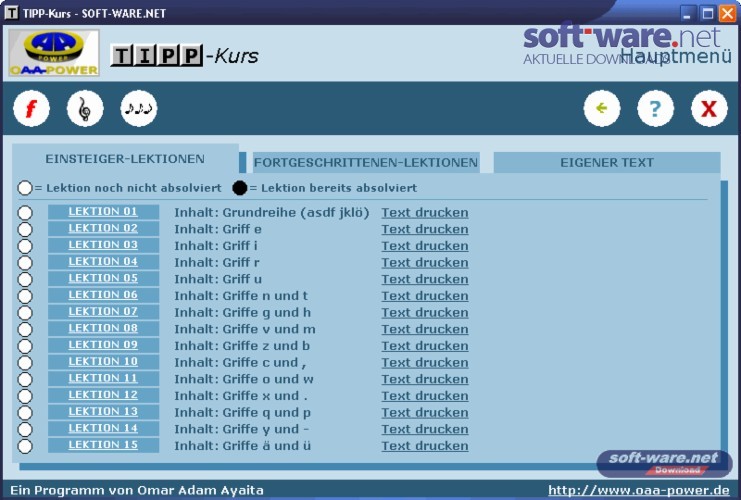Click 'Lektion bereits absolviert' legend text
This screenshot has height=500, width=741.
(339, 188)
